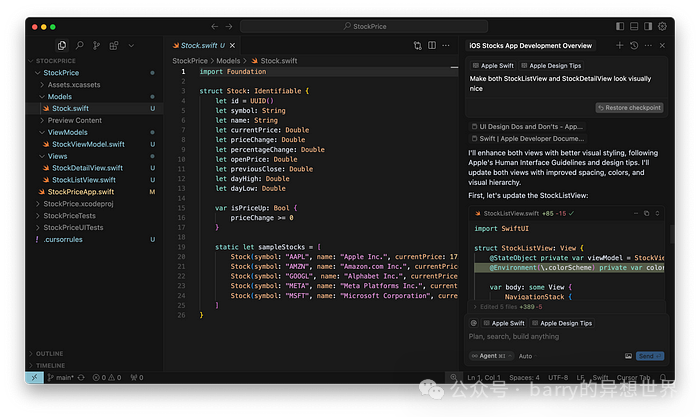Click StockPrice in the breadcrumb path
700x417 pixels.
click(190, 61)
